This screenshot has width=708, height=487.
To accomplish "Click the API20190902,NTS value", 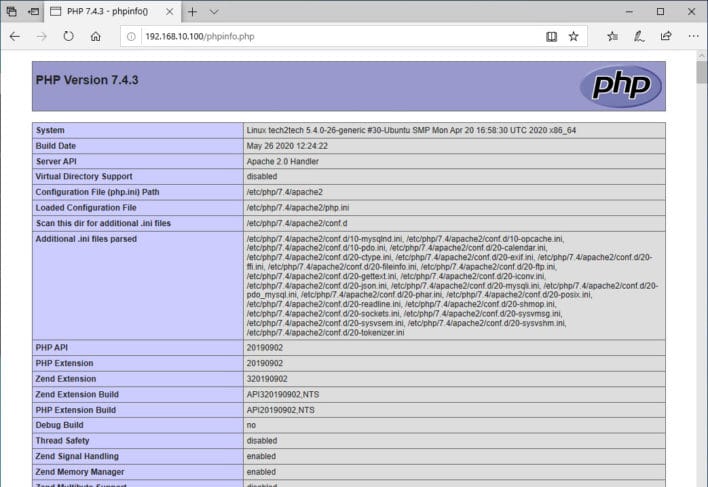I will (280, 410).
